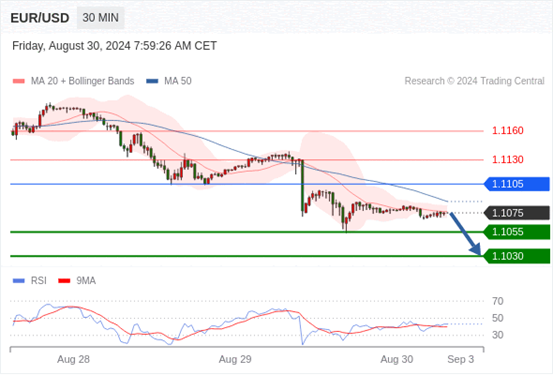Click the 9MA legend label
The width and height of the screenshot is (553, 375).
86,281
